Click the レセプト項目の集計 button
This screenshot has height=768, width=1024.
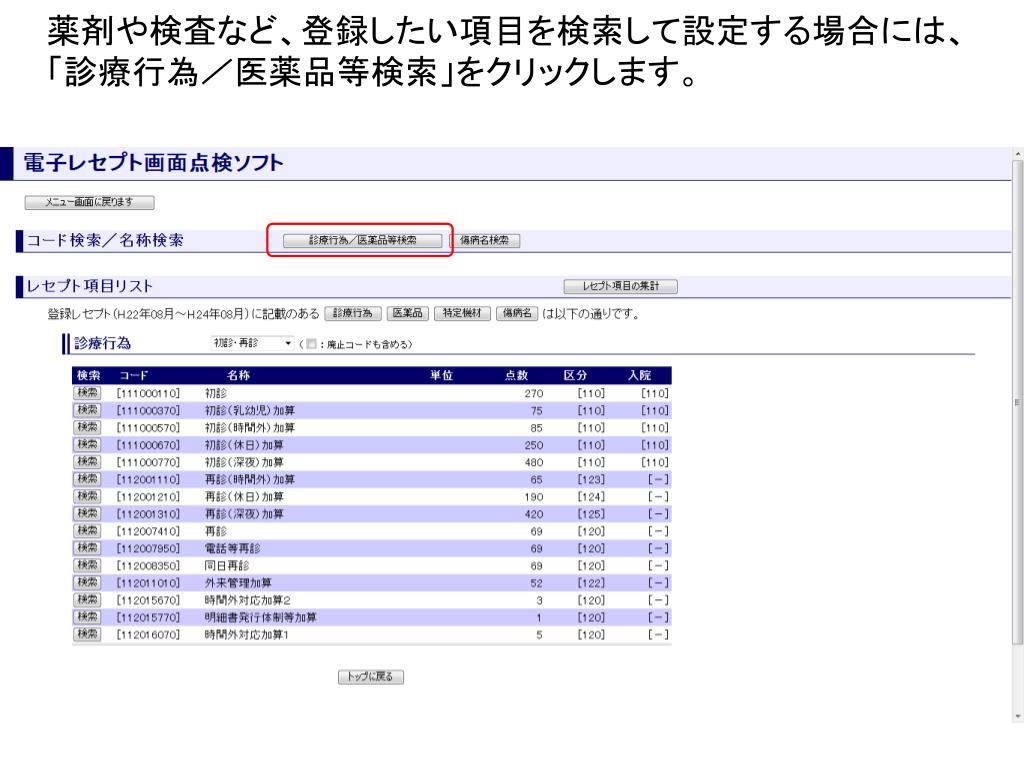[x=620, y=287]
